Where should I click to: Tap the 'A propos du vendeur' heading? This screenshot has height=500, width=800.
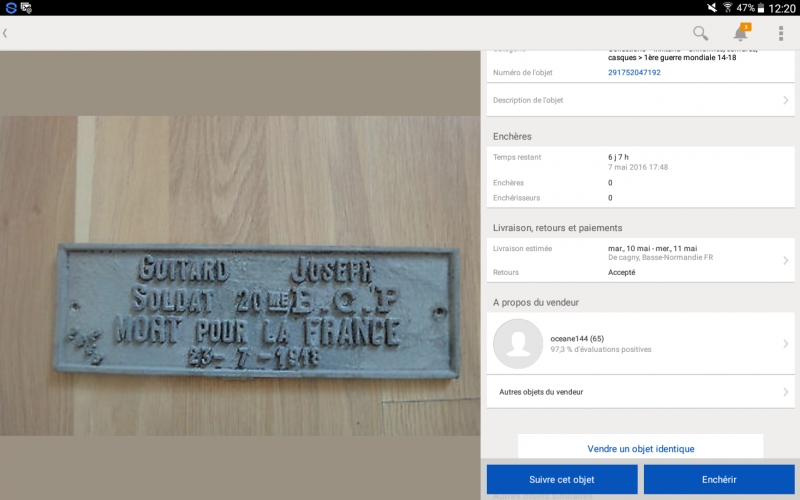click(536, 303)
